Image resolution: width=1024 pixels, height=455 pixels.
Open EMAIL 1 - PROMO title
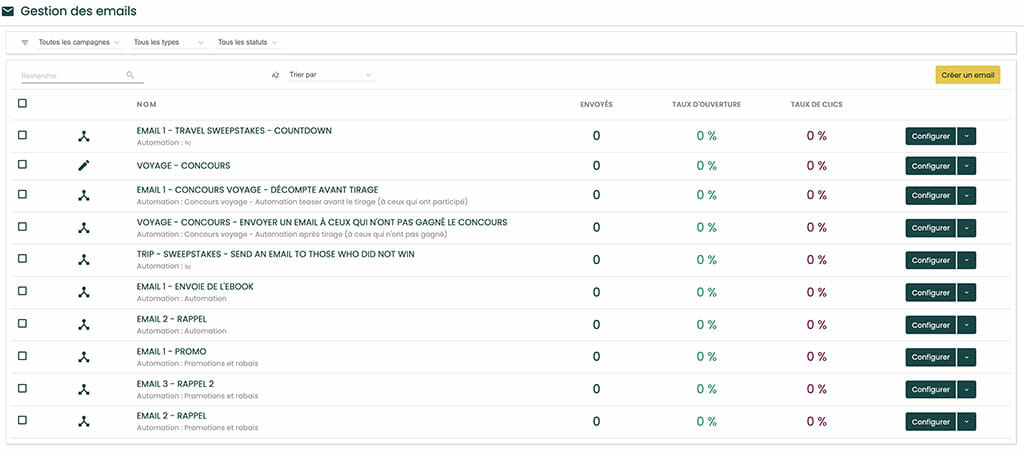click(171, 351)
